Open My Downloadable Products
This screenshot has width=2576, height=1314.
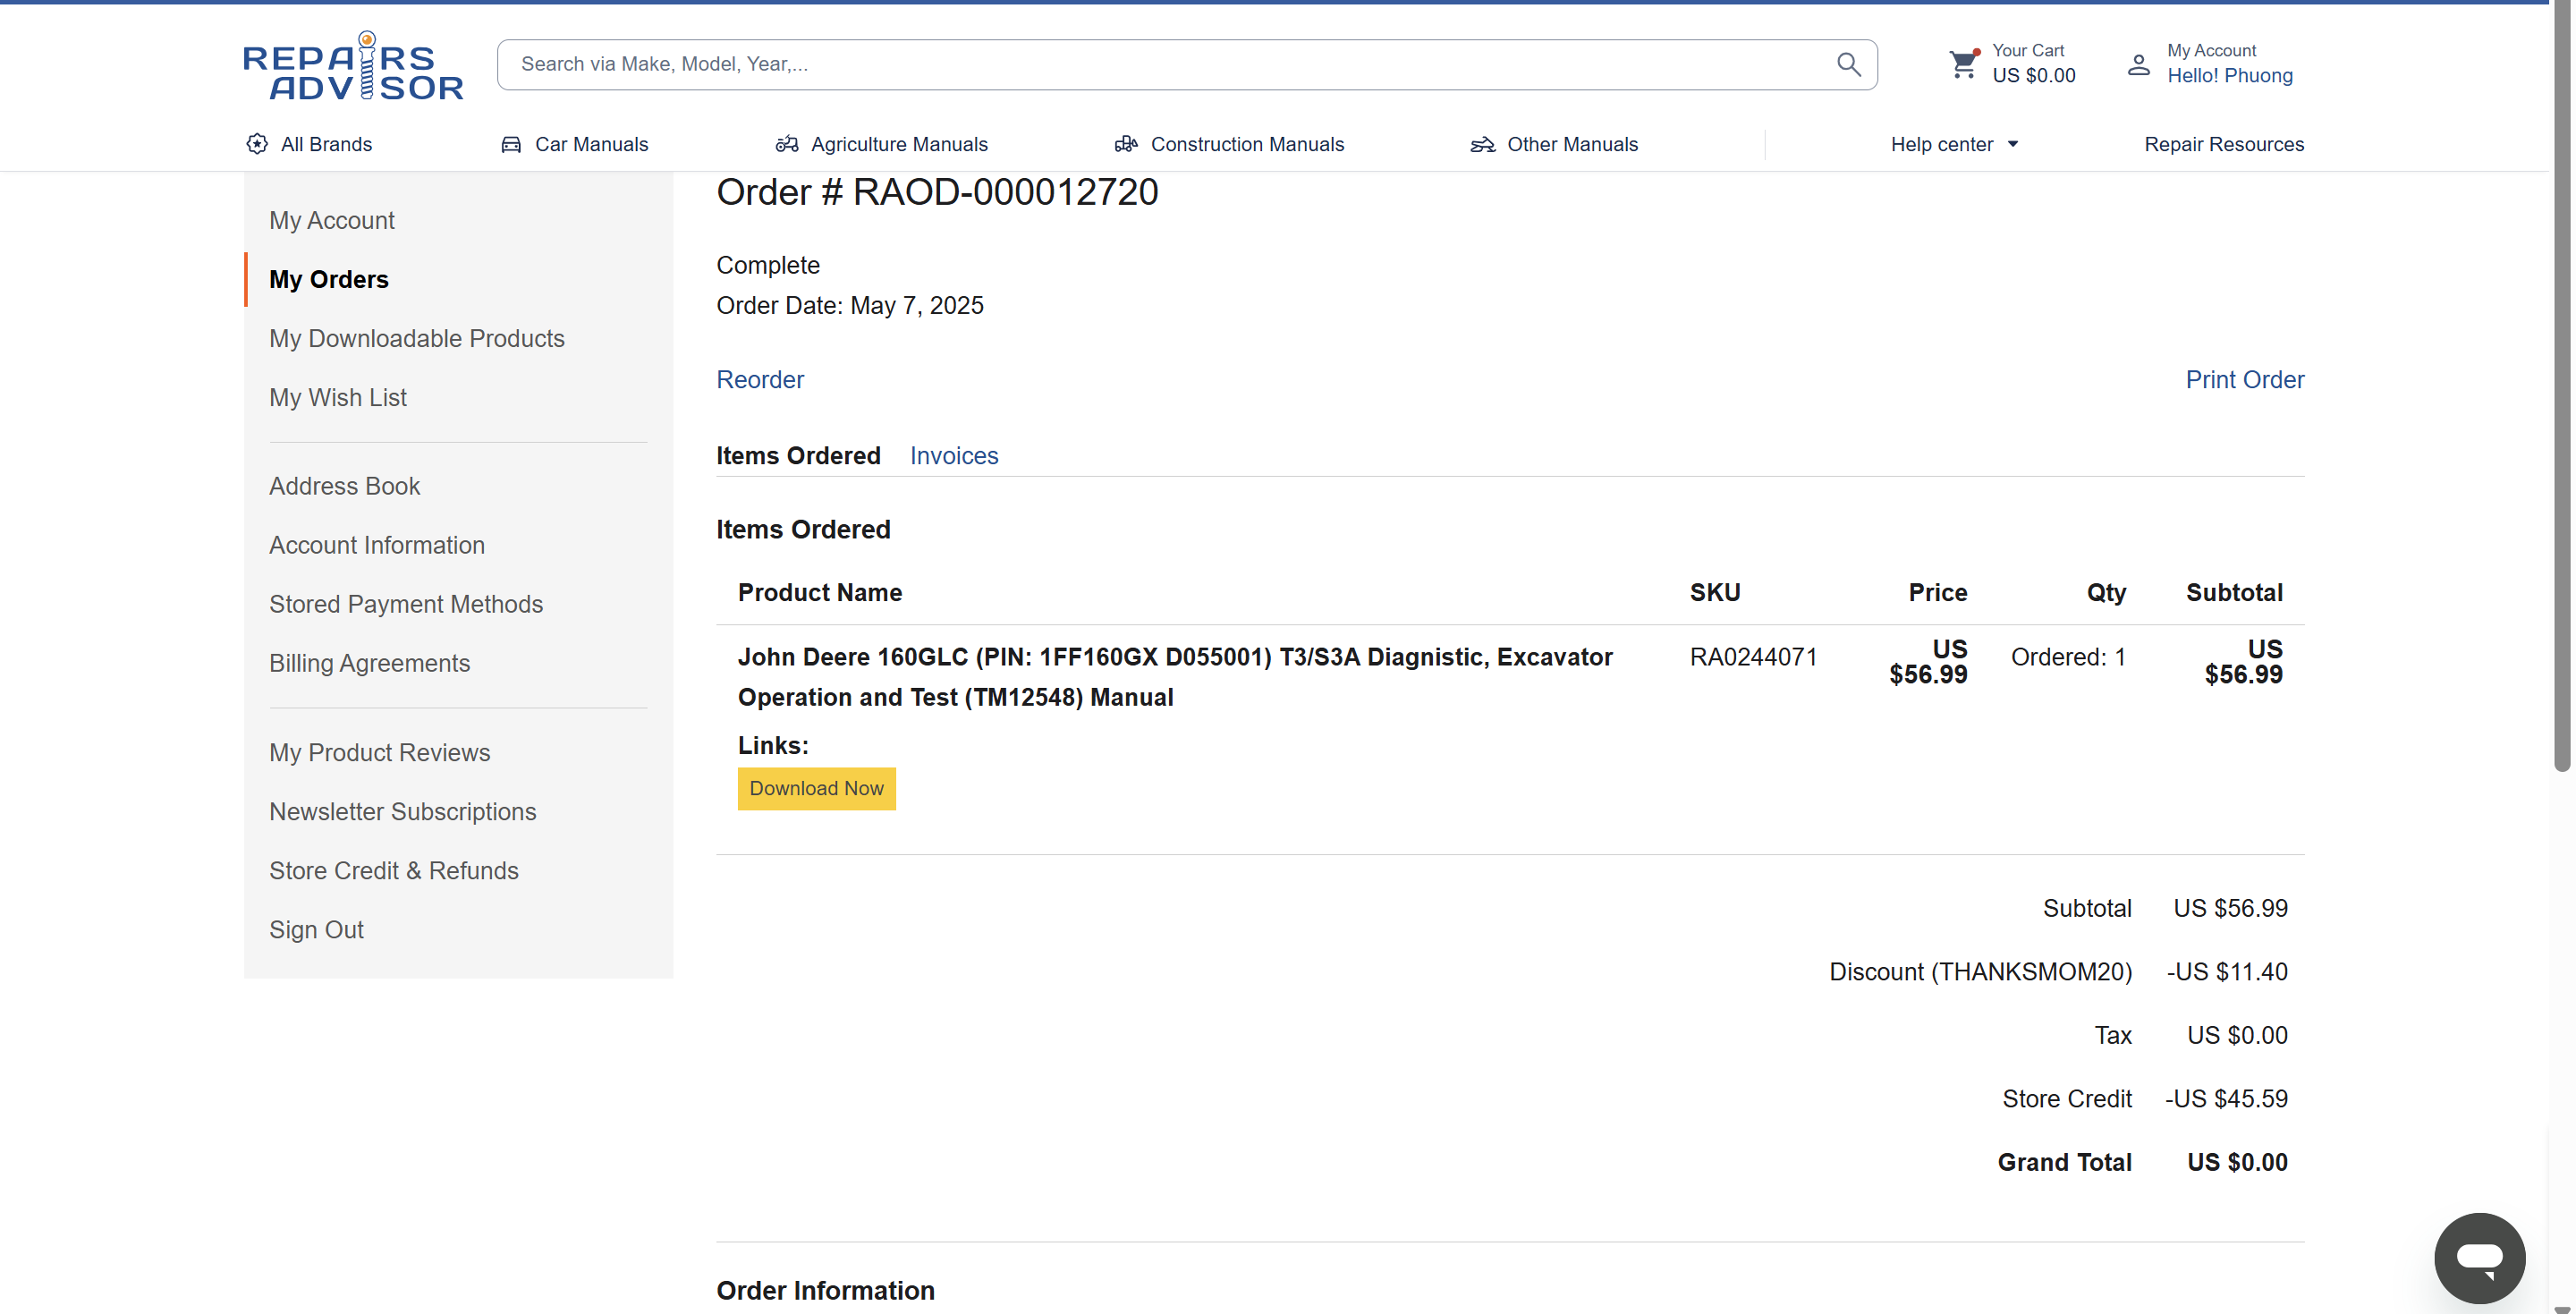click(x=417, y=338)
